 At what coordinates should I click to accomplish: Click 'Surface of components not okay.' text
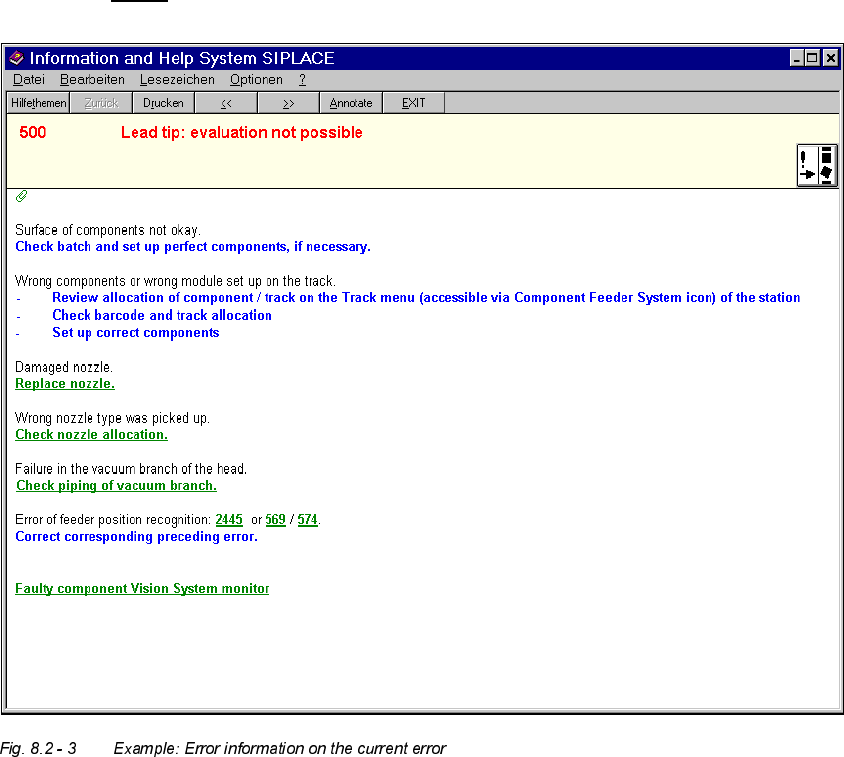(108, 230)
